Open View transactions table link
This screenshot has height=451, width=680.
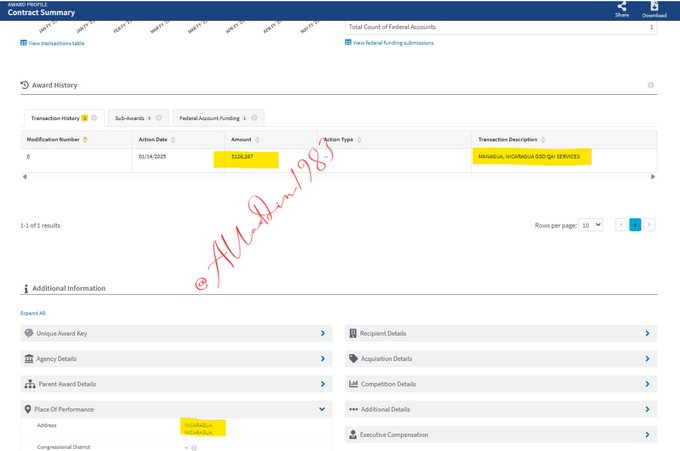tap(57, 43)
